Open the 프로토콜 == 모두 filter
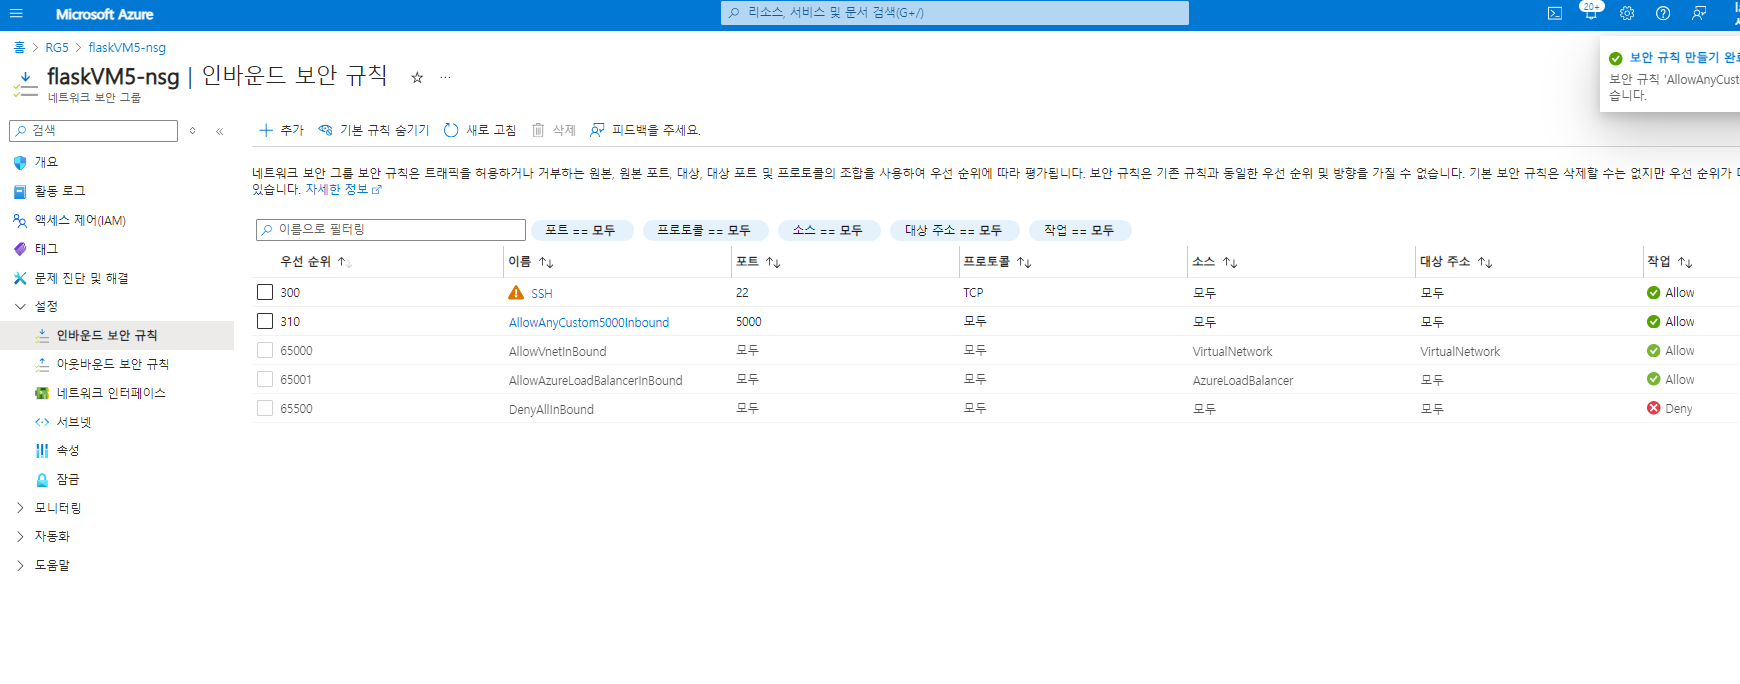This screenshot has height=684, width=1740. pos(705,230)
